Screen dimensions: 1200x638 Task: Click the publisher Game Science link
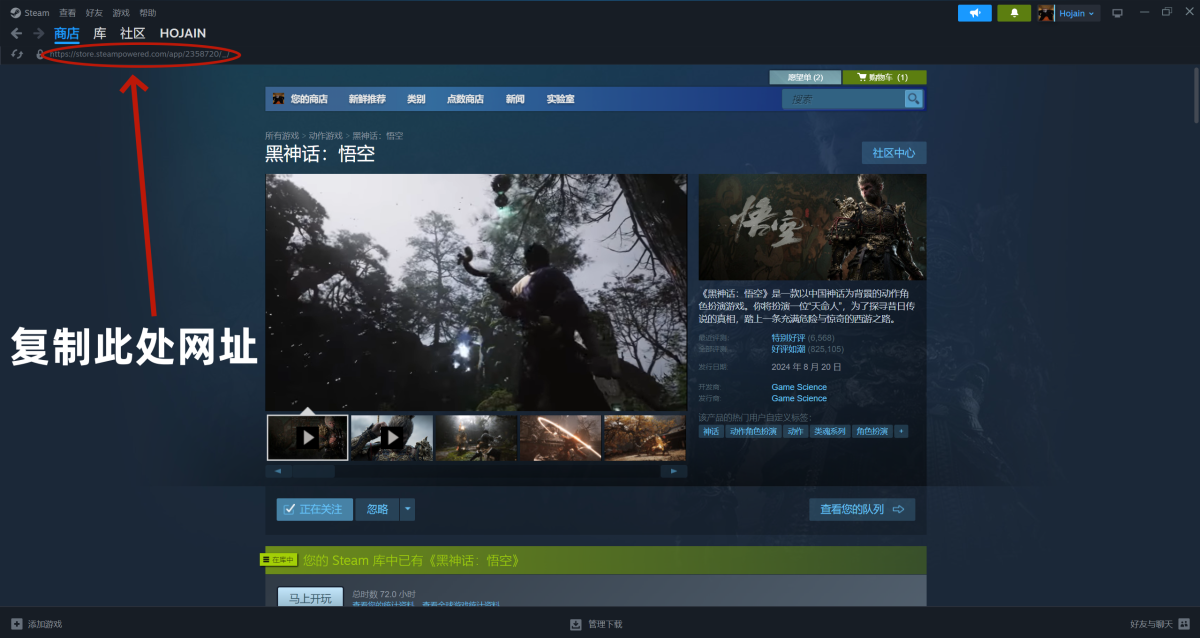[x=799, y=398]
